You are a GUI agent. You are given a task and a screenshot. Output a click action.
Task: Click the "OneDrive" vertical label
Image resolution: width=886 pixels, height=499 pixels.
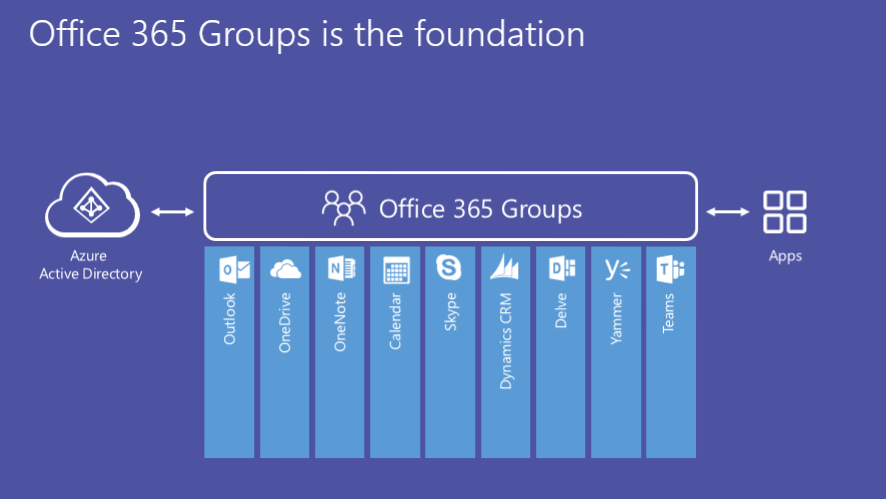click(x=285, y=323)
